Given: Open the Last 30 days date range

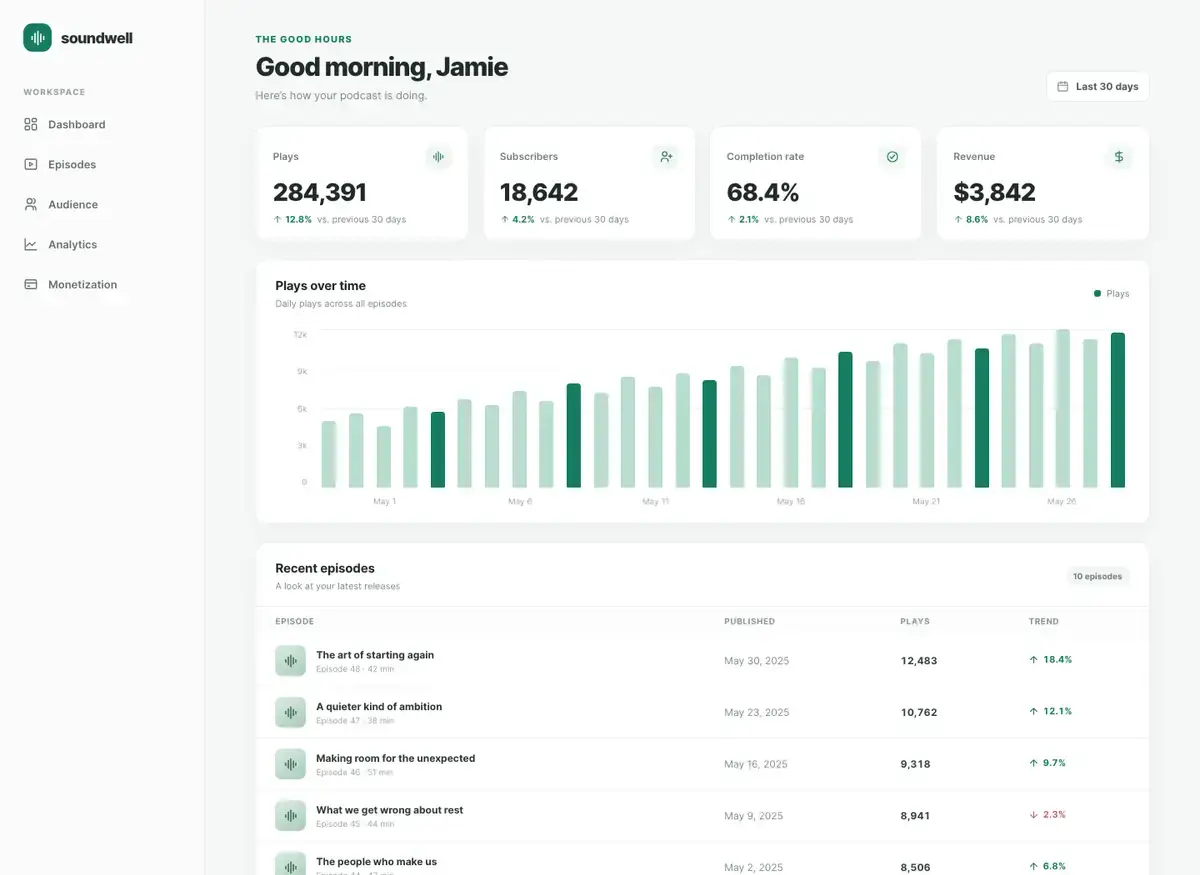Looking at the screenshot, I should pyautogui.click(x=1098, y=87).
